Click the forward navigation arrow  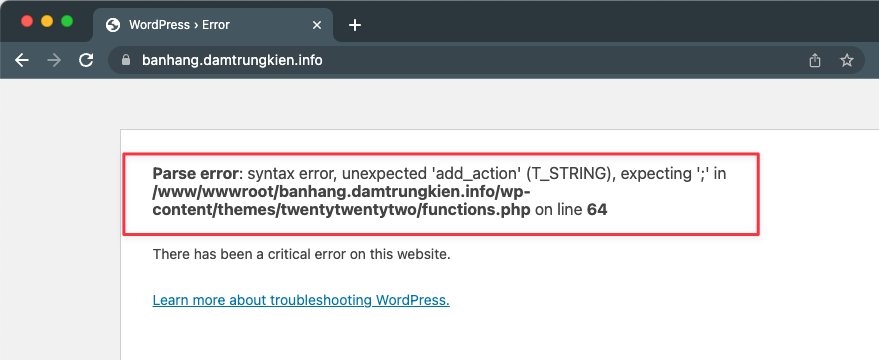point(54,61)
